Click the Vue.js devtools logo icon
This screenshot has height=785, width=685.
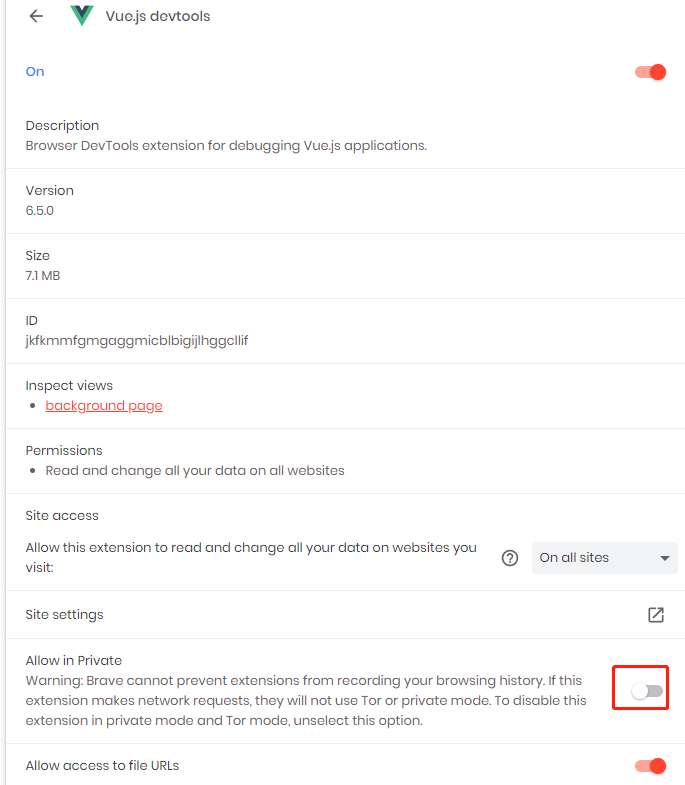pos(82,16)
